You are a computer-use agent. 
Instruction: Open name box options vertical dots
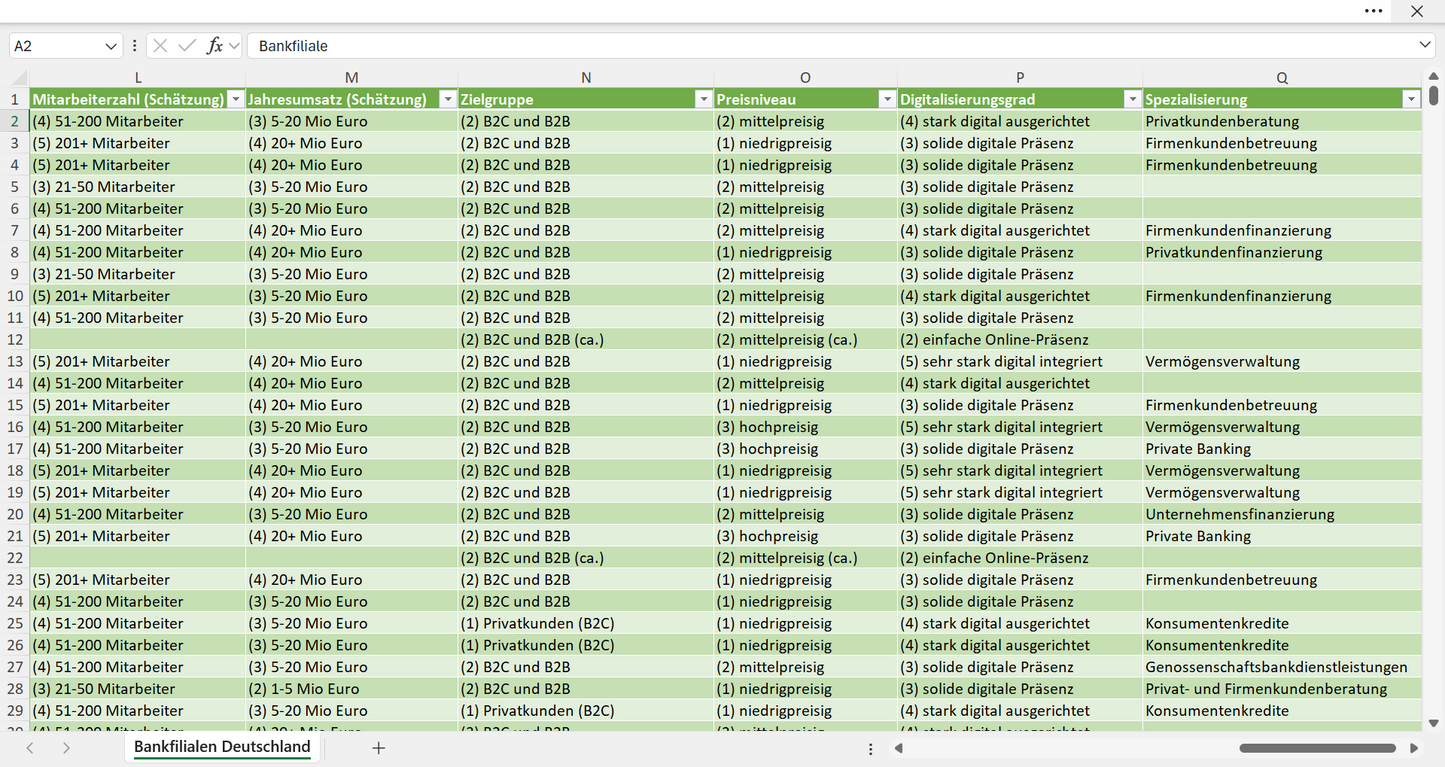coord(134,46)
